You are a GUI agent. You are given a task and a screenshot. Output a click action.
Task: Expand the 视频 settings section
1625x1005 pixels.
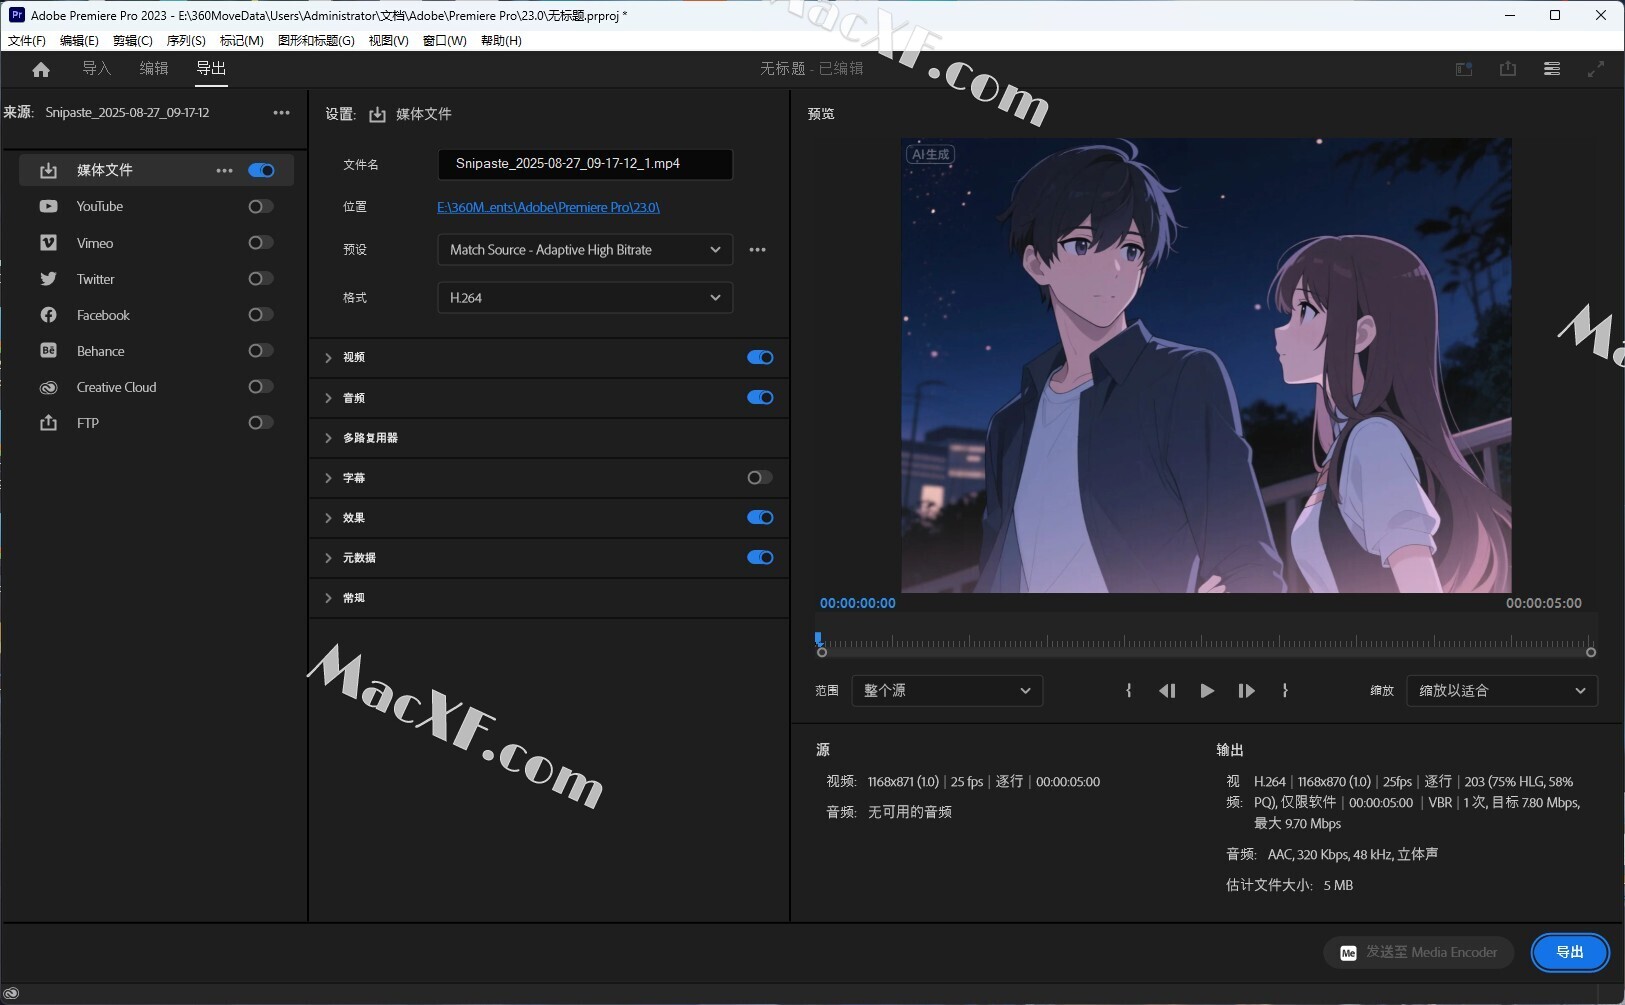click(x=328, y=357)
